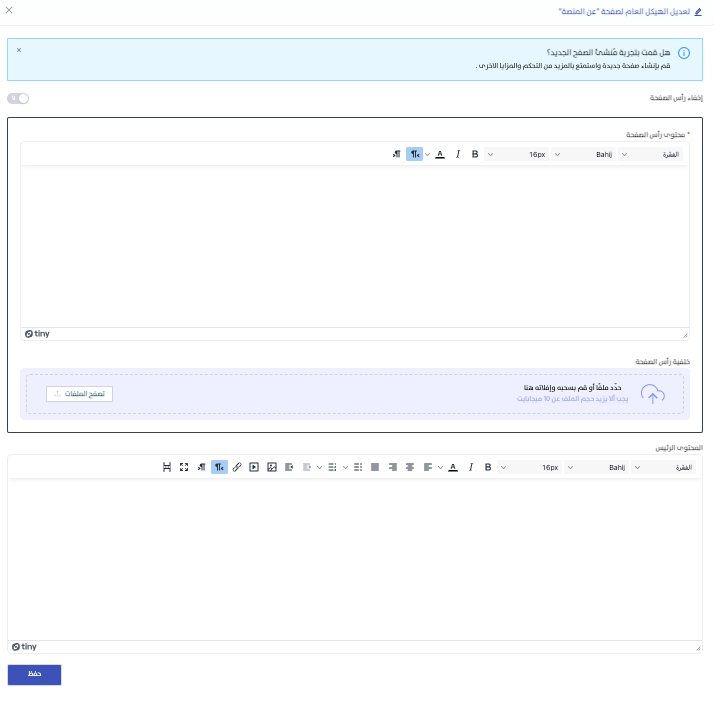Insert a page break in the main content editor
The width and height of the screenshot is (714, 707).
pyautogui.click(x=167, y=467)
